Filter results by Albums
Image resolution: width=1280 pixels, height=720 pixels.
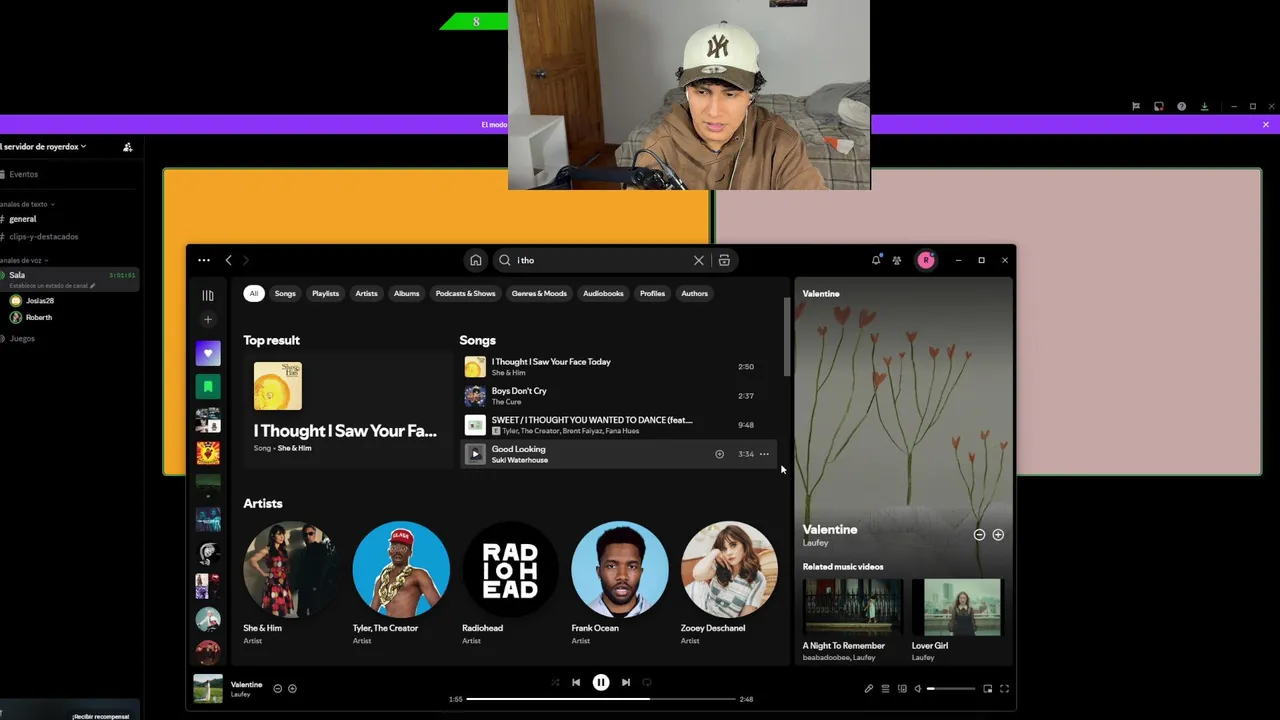pos(406,294)
